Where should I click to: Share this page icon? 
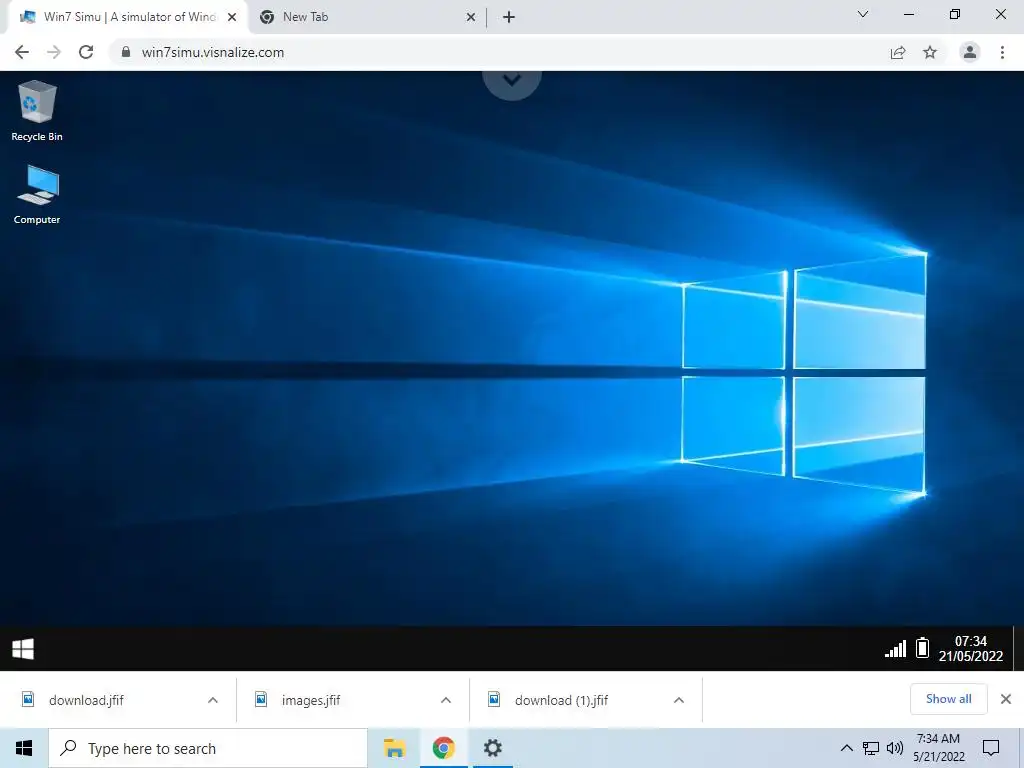[898, 52]
